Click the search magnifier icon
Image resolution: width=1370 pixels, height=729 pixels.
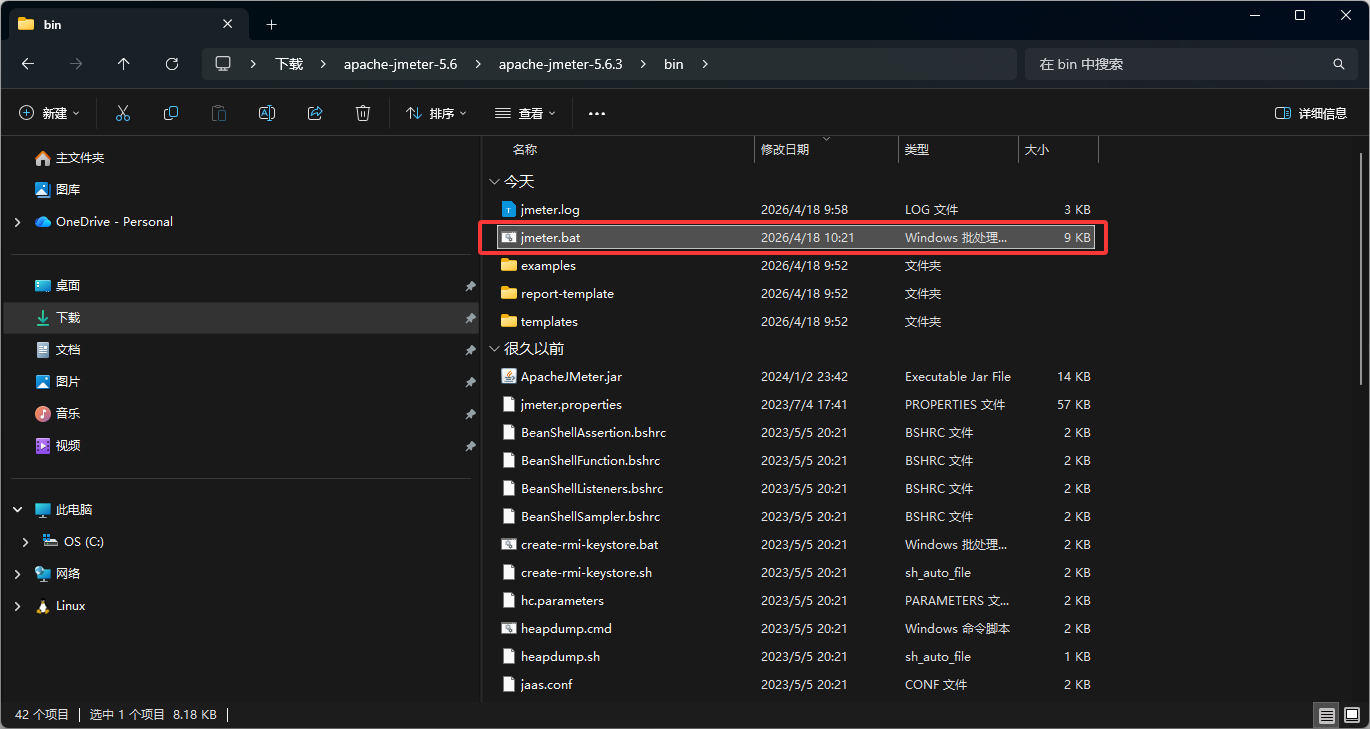click(x=1339, y=64)
